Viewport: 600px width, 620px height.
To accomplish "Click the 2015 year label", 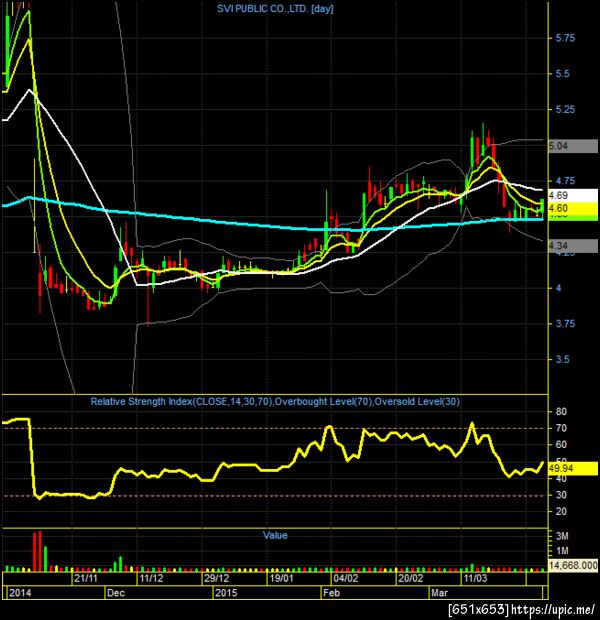I will [x=226, y=593].
